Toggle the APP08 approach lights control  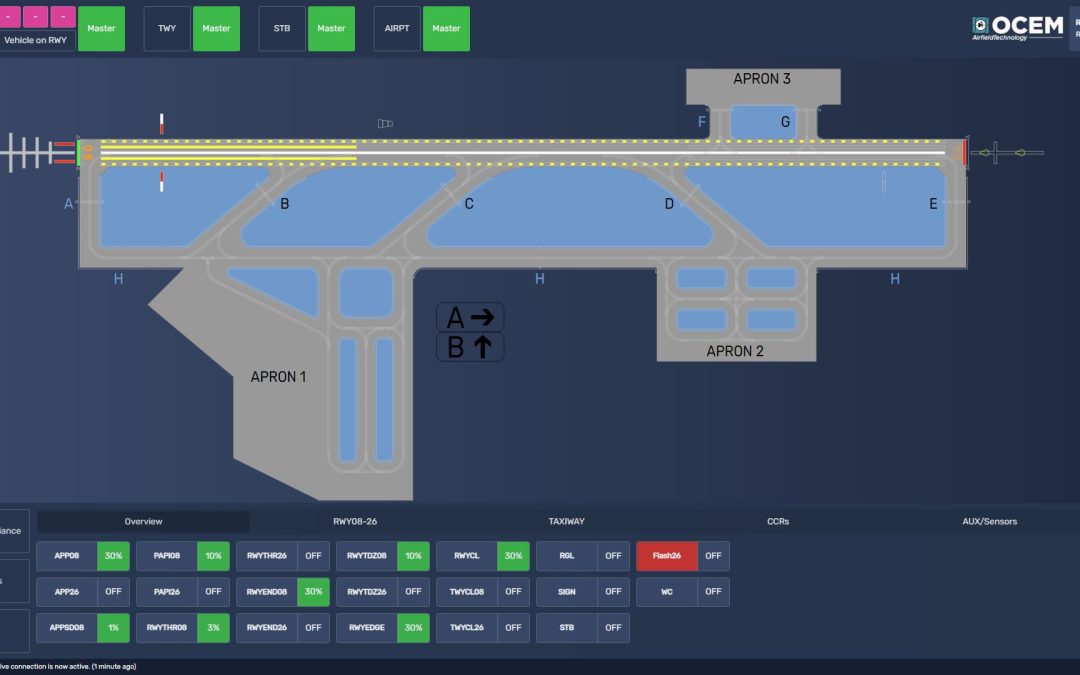click(x=83, y=556)
